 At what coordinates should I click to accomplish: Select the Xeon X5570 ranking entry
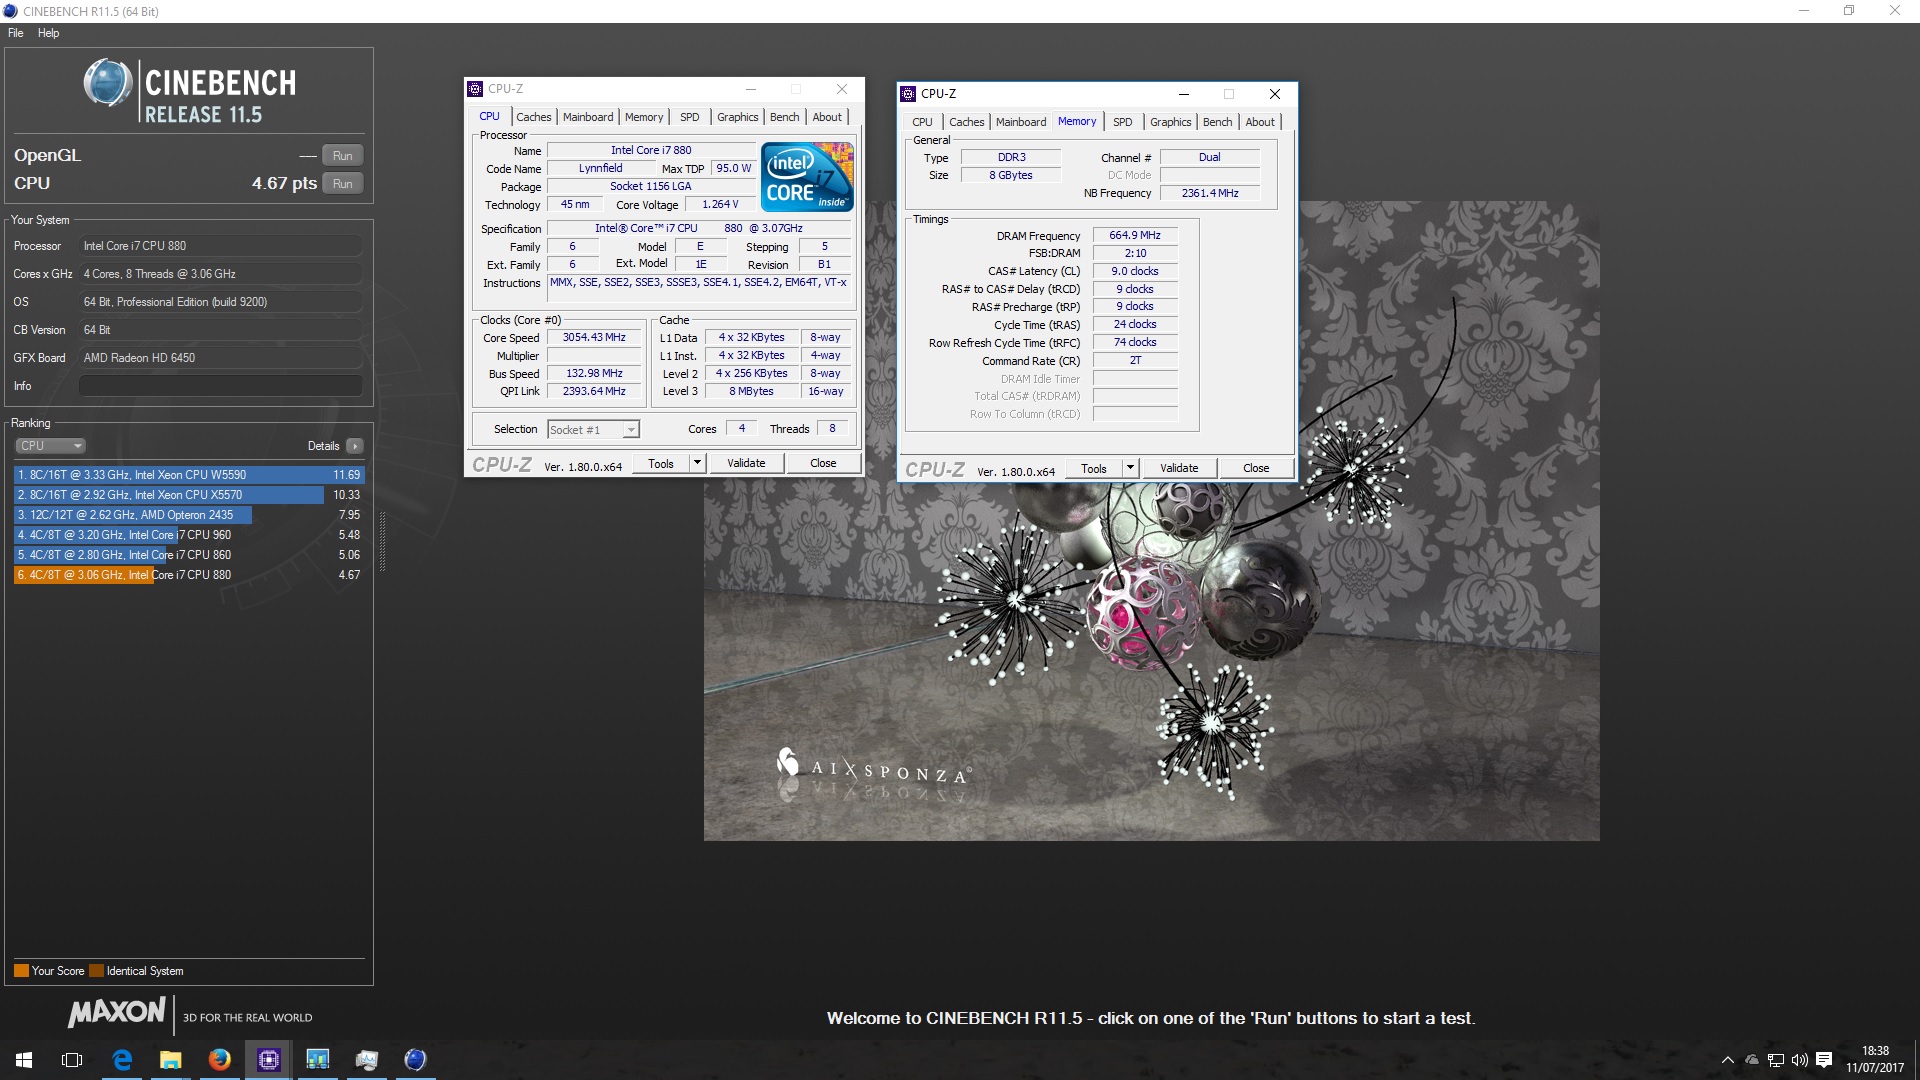click(189, 495)
